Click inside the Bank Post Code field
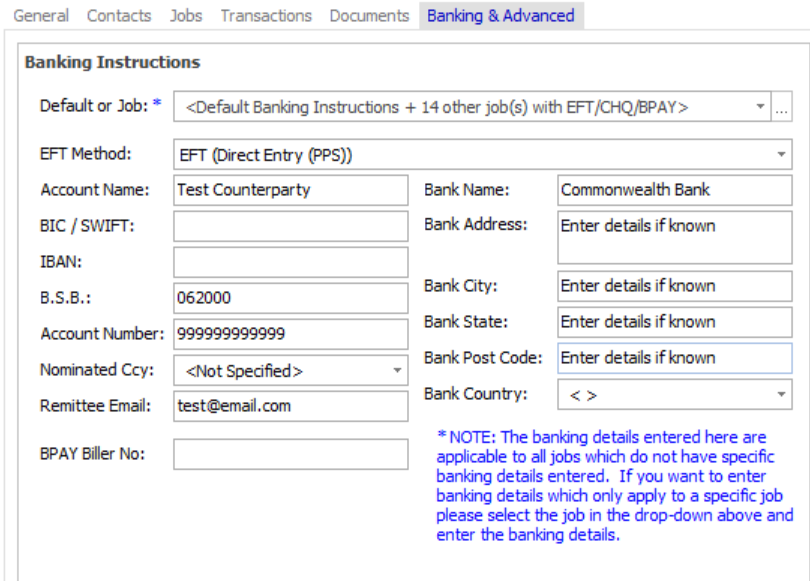Image resolution: width=810 pixels, height=581 pixels. coord(674,358)
